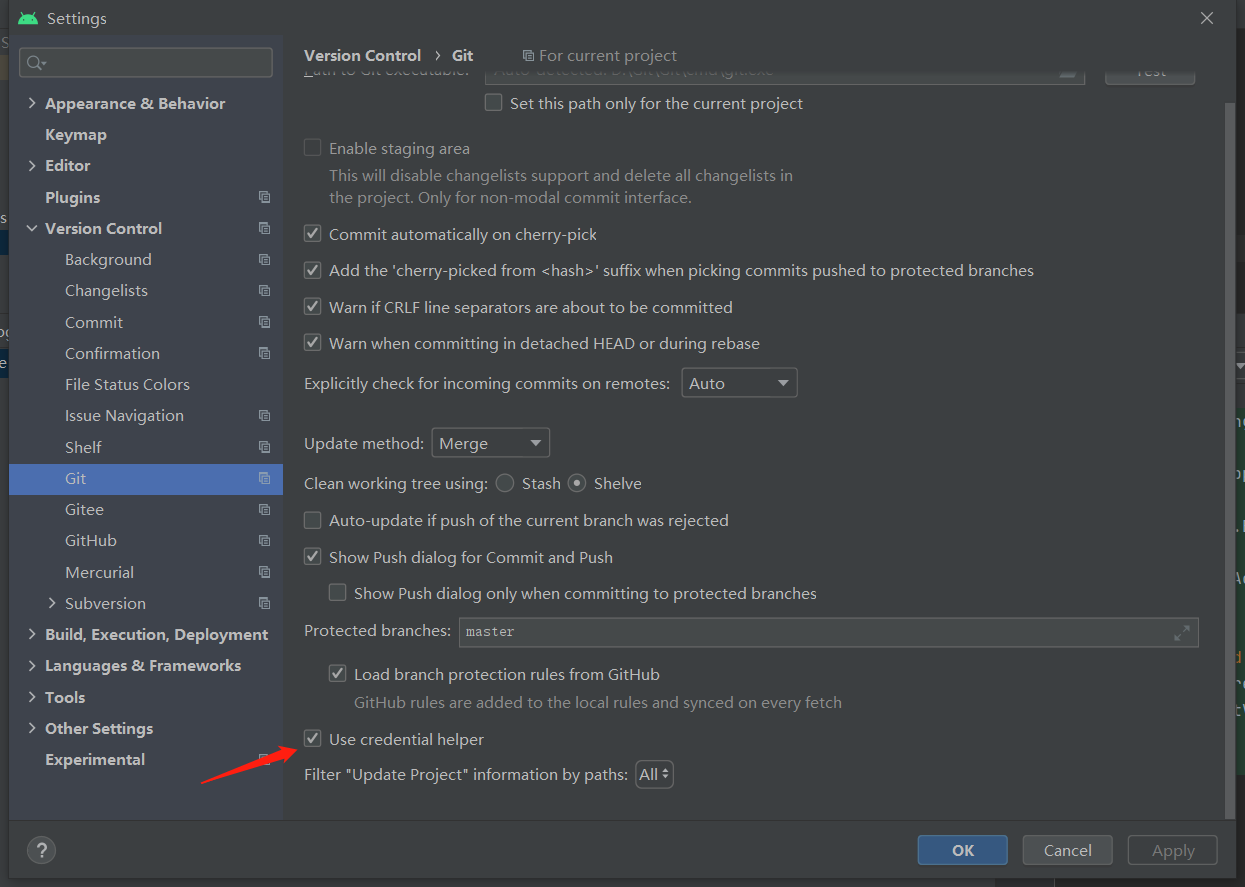Open the Update method 'Merge' dropdown

pyautogui.click(x=490, y=443)
